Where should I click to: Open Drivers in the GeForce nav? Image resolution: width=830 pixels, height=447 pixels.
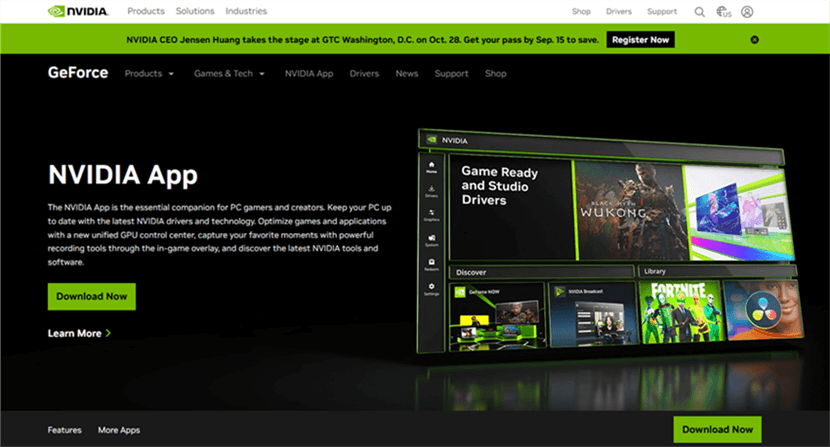point(364,74)
